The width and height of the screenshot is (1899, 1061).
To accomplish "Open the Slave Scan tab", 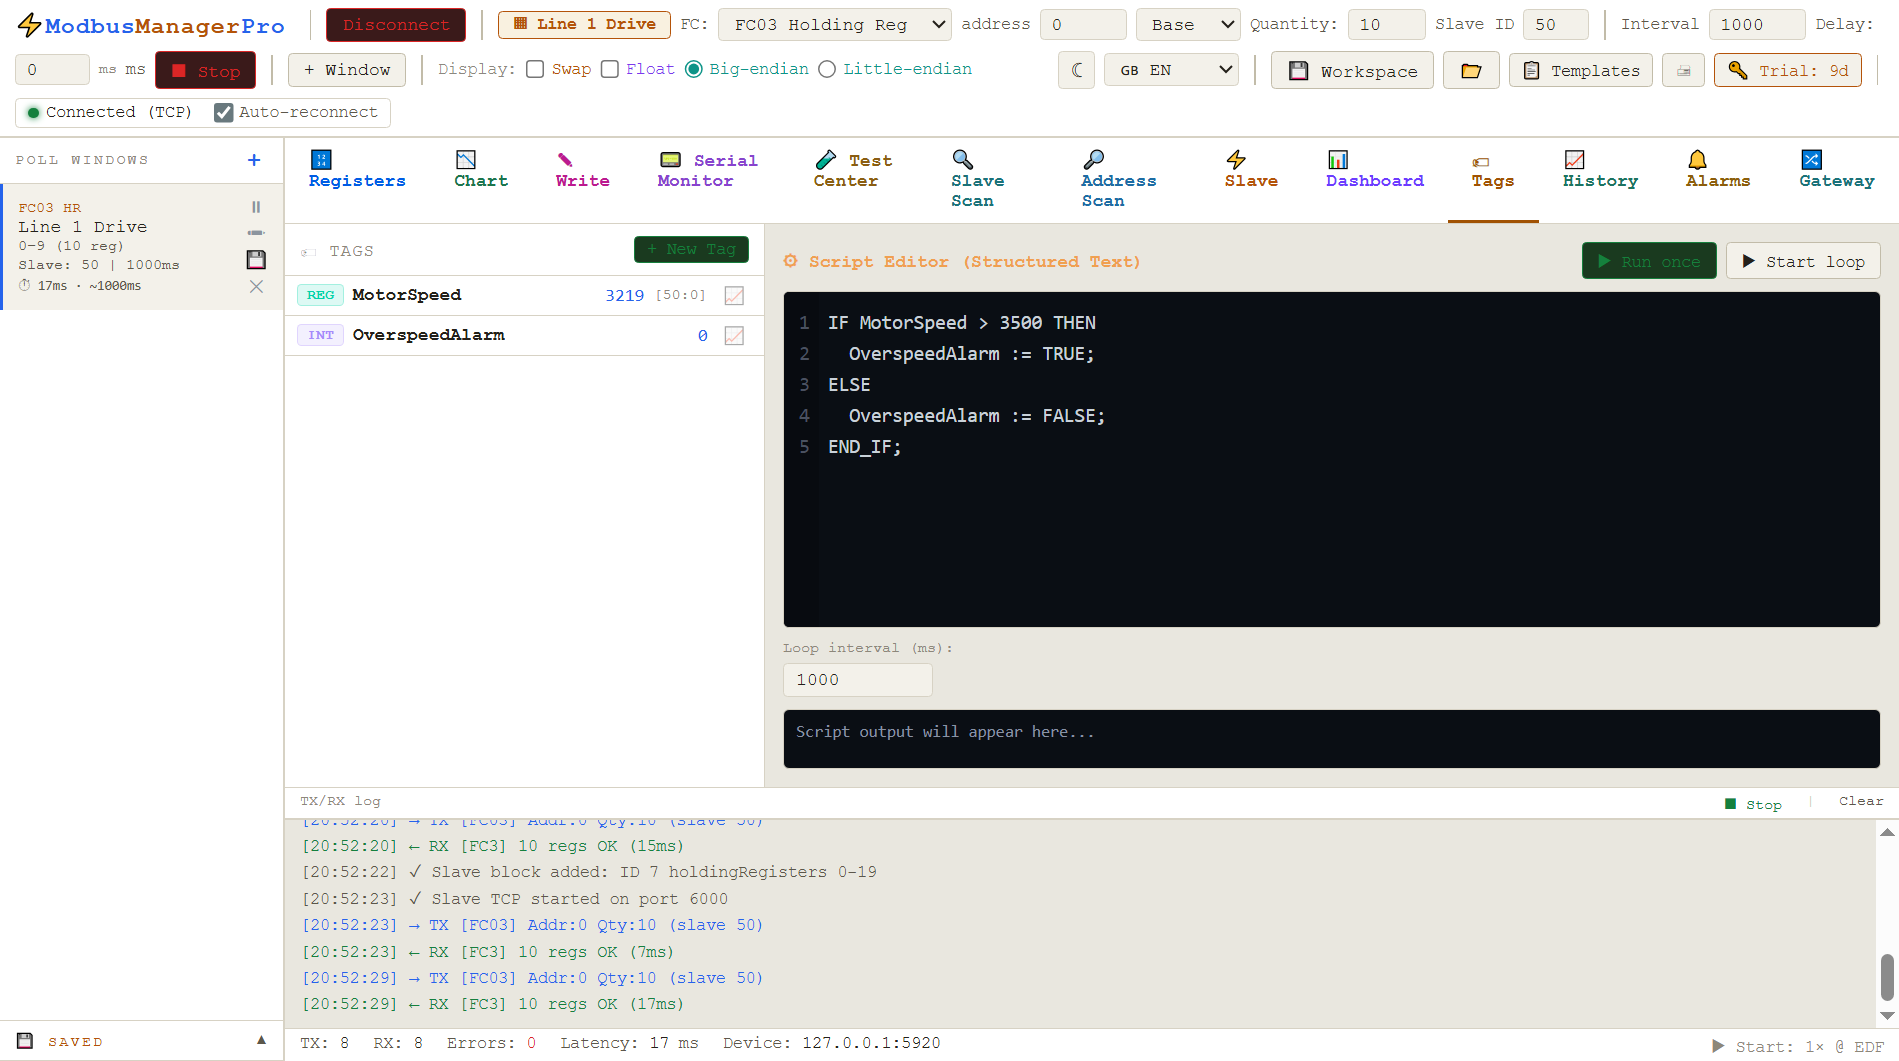I will [977, 180].
